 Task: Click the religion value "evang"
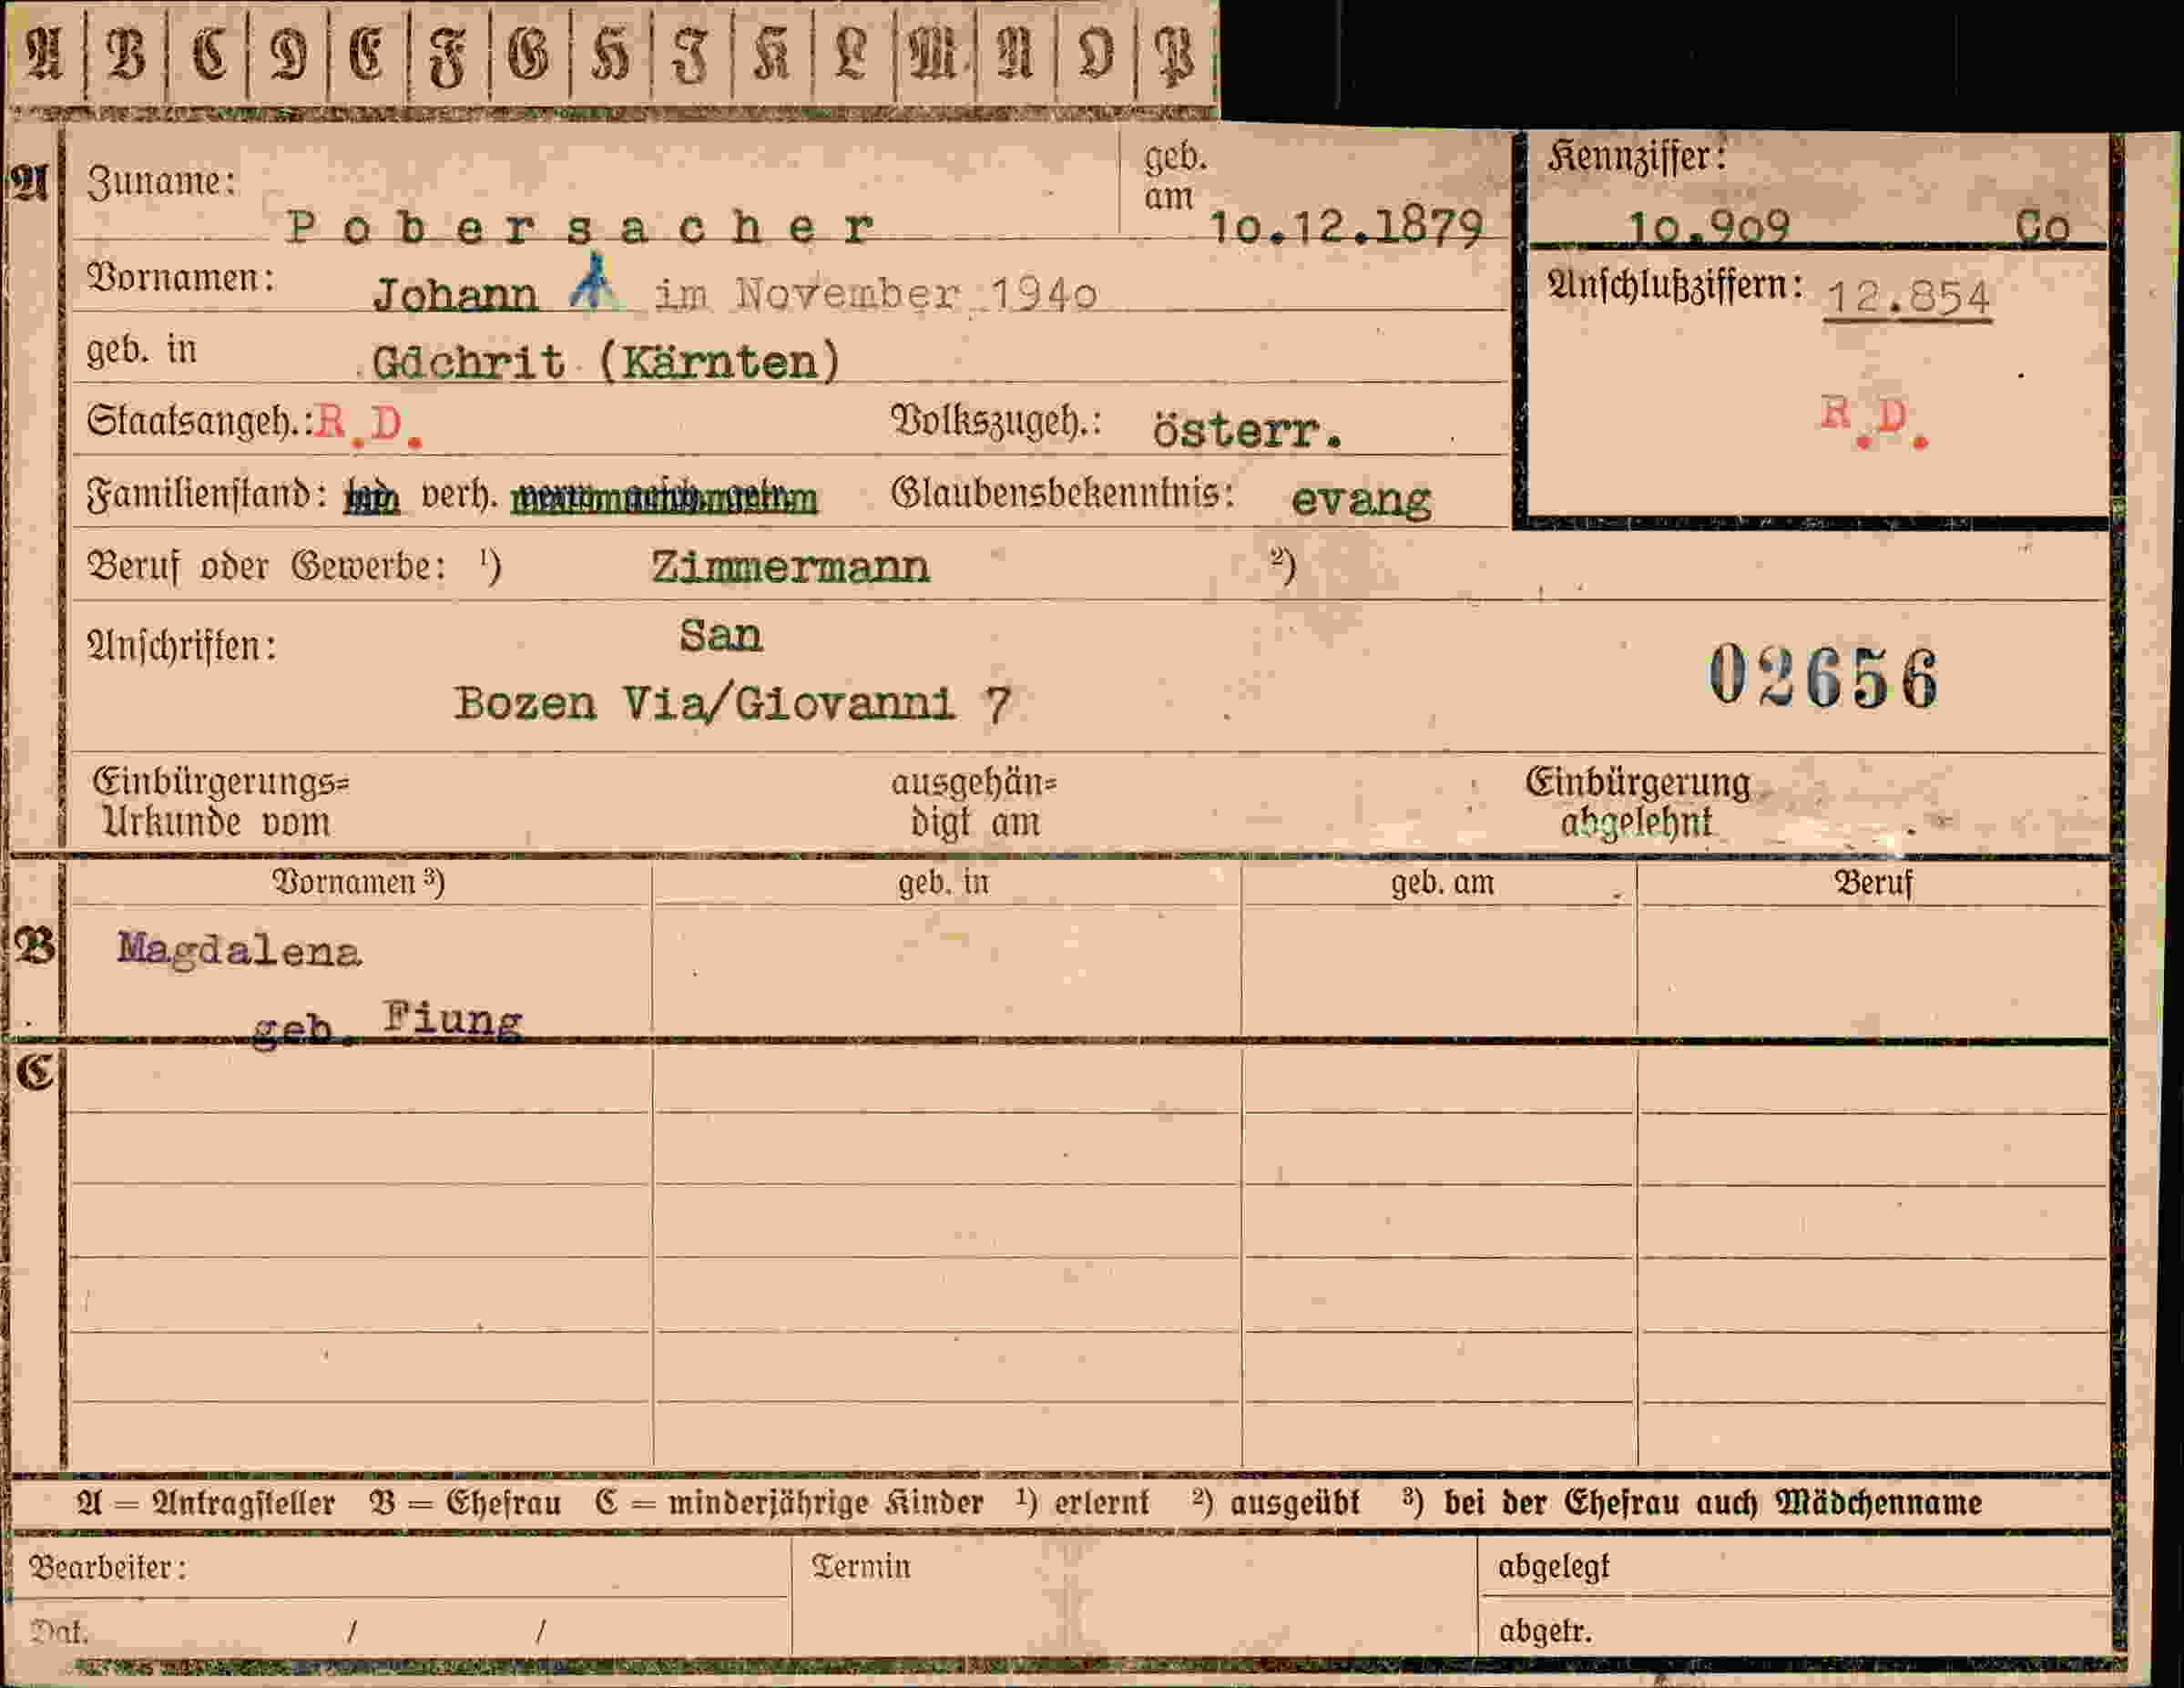click(1361, 500)
